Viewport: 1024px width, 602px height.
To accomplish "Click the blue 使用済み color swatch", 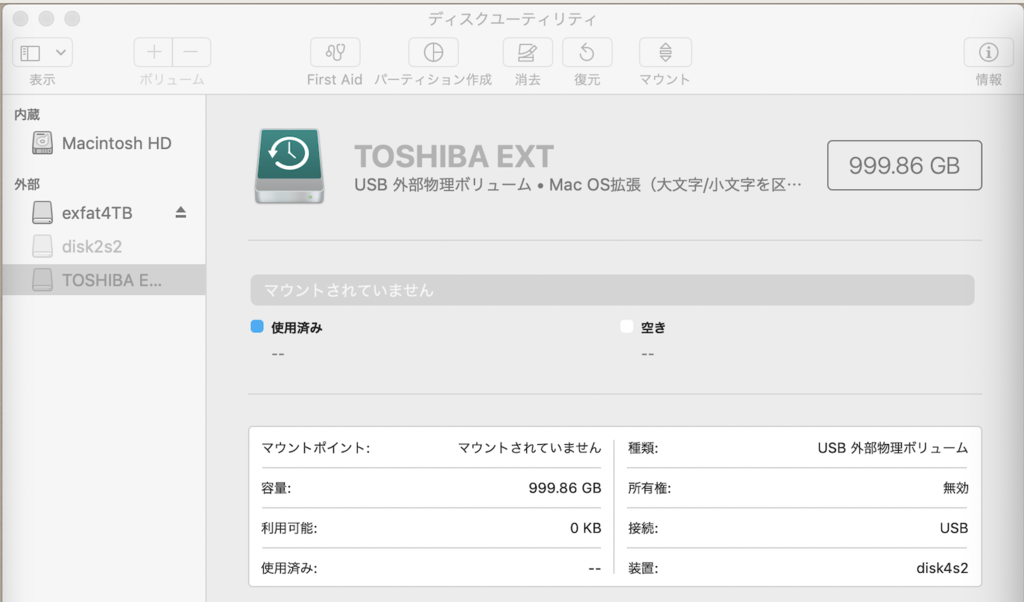I will pos(257,326).
